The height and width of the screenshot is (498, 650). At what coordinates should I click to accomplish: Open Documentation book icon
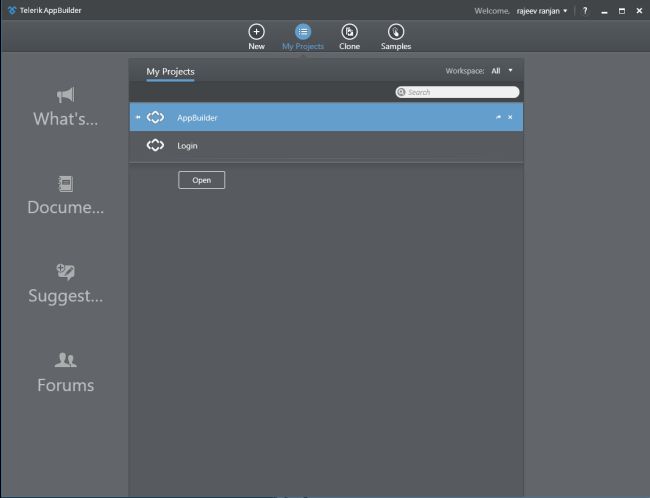tap(65, 184)
